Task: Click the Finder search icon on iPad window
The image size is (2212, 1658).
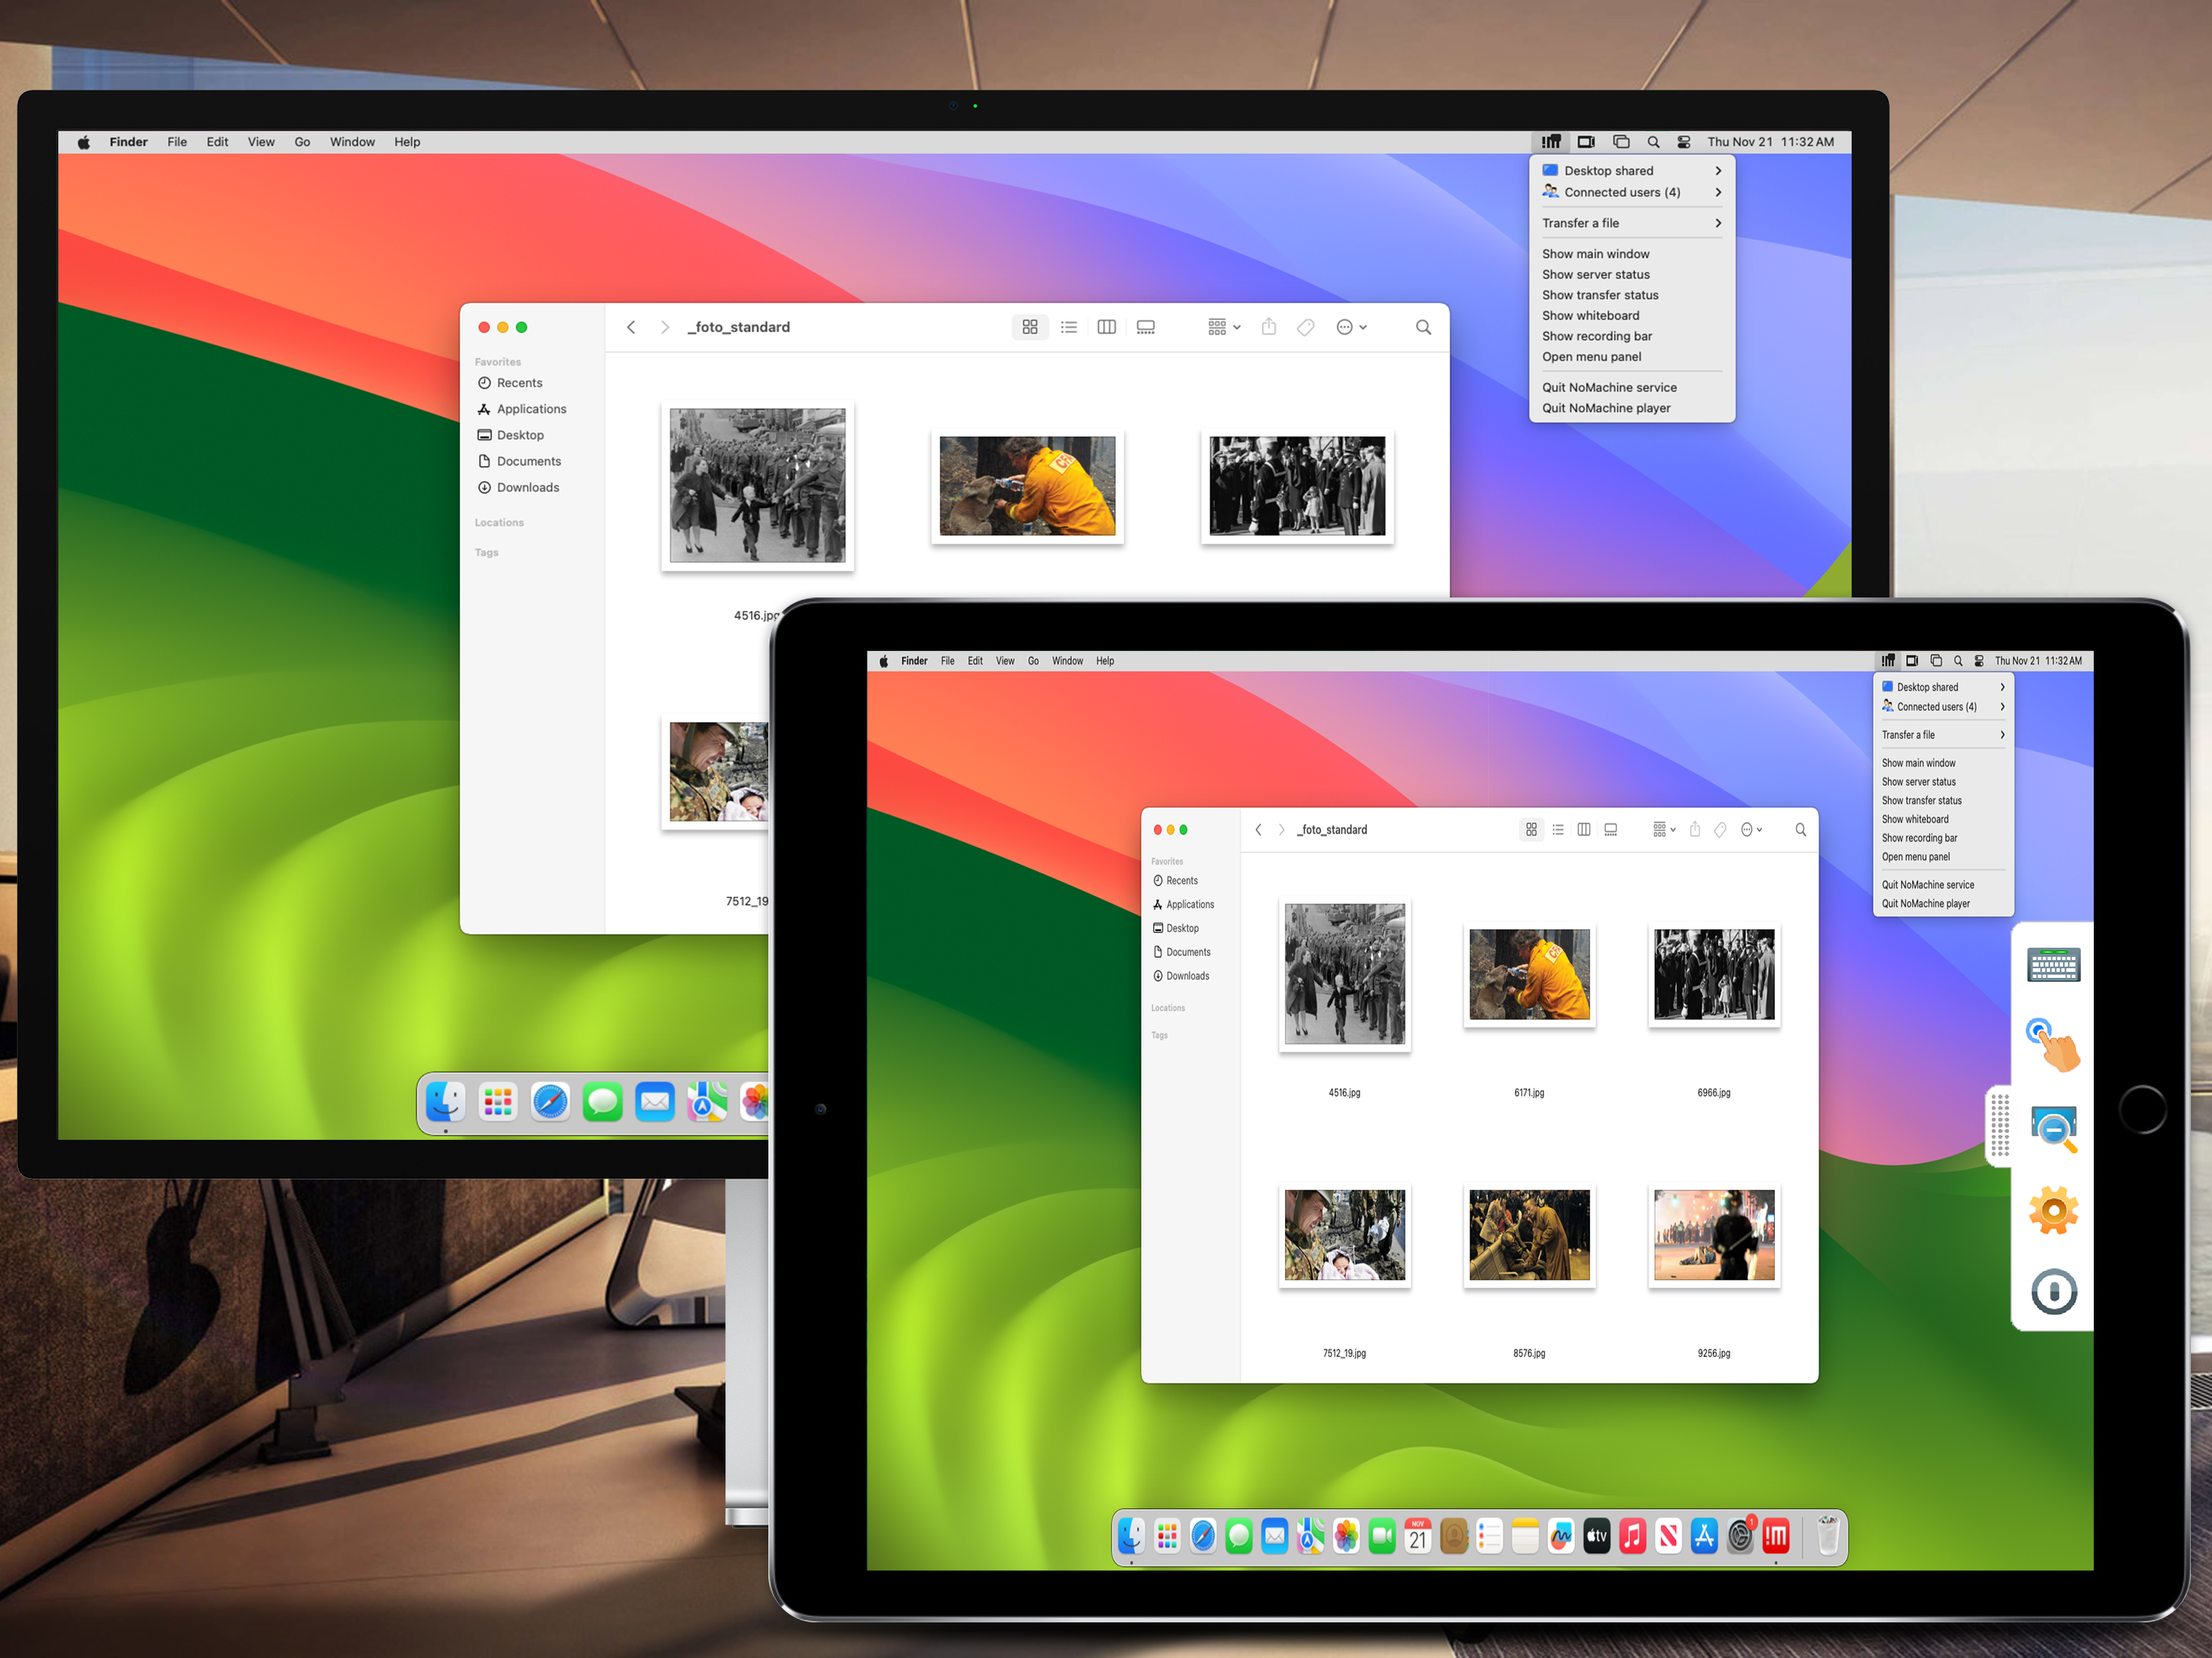Action: pyautogui.click(x=1800, y=830)
